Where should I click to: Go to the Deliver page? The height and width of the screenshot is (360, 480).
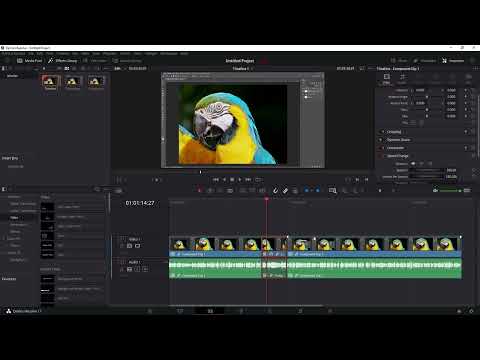point(330,311)
